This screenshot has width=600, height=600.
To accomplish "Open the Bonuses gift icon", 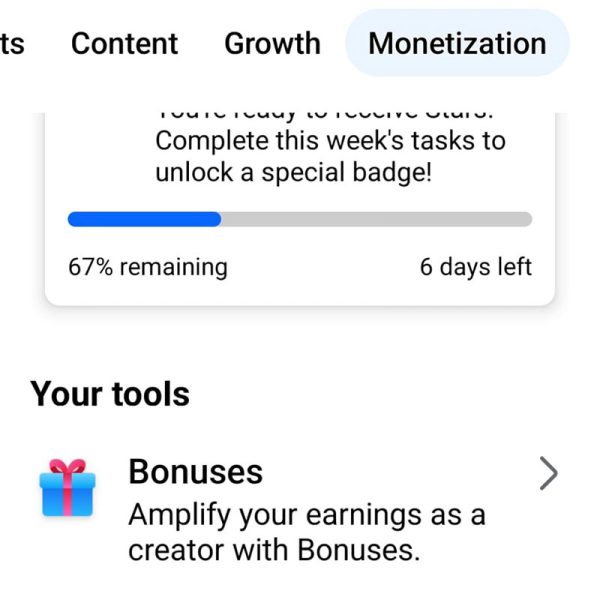I will click(67, 488).
